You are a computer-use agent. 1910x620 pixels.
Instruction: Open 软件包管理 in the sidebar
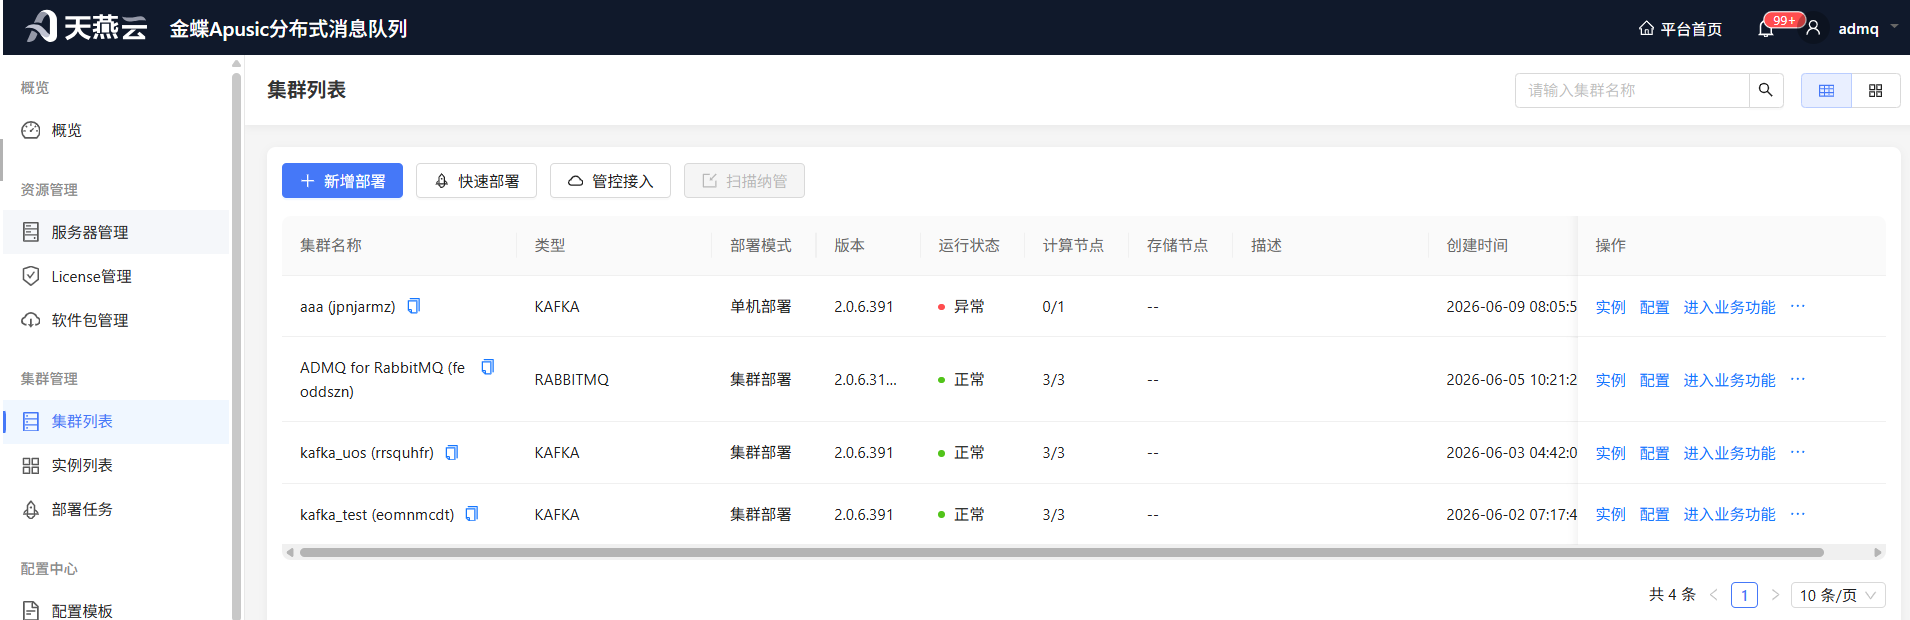coord(116,320)
